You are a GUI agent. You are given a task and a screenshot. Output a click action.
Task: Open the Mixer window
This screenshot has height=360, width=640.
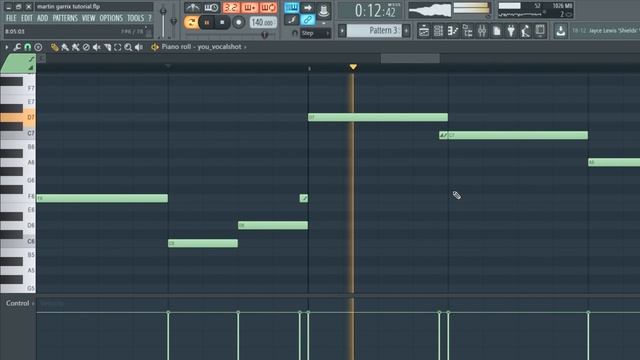point(482,31)
